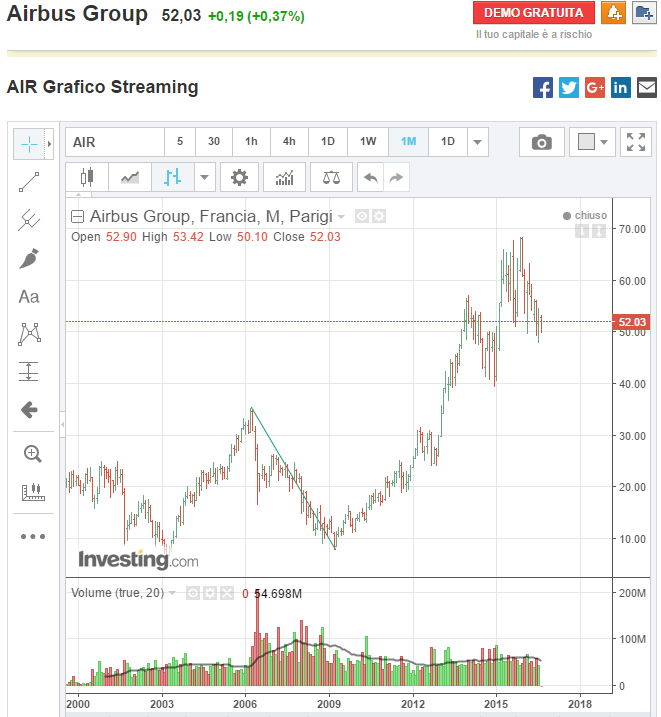Select the XABCD pattern tool
The image size is (661, 717).
coord(29,334)
